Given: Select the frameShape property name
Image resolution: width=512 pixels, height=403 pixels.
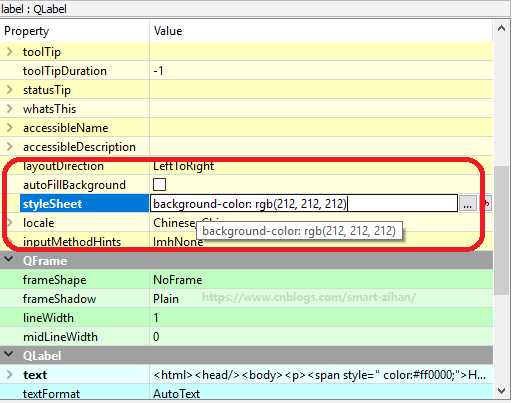Looking at the screenshot, I should pos(54,280).
